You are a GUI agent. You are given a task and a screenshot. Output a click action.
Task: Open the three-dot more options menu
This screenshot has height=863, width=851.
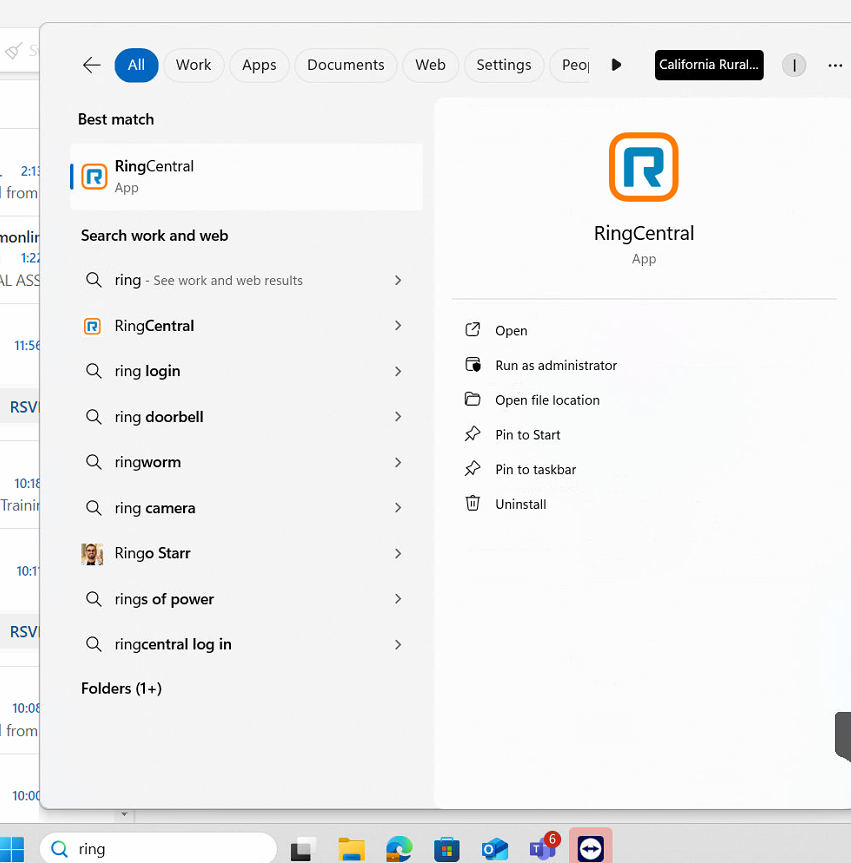coord(835,65)
